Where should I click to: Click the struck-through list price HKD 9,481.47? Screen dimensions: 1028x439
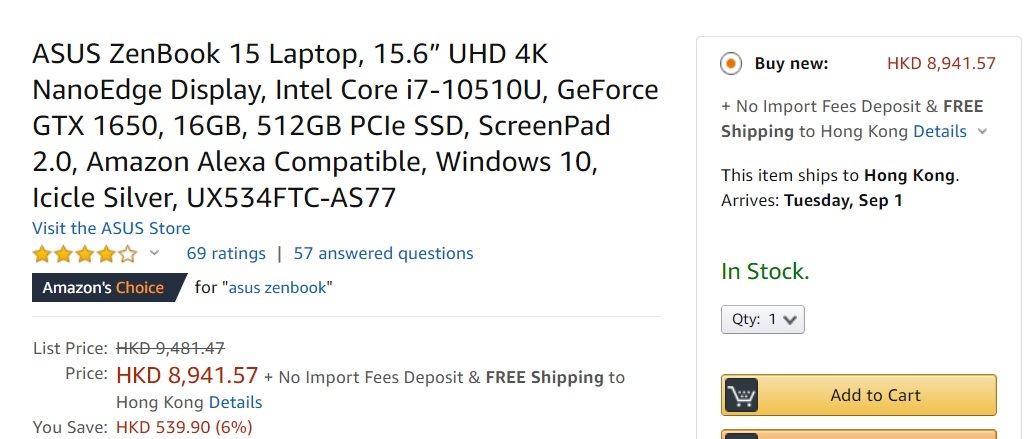(x=170, y=348)
